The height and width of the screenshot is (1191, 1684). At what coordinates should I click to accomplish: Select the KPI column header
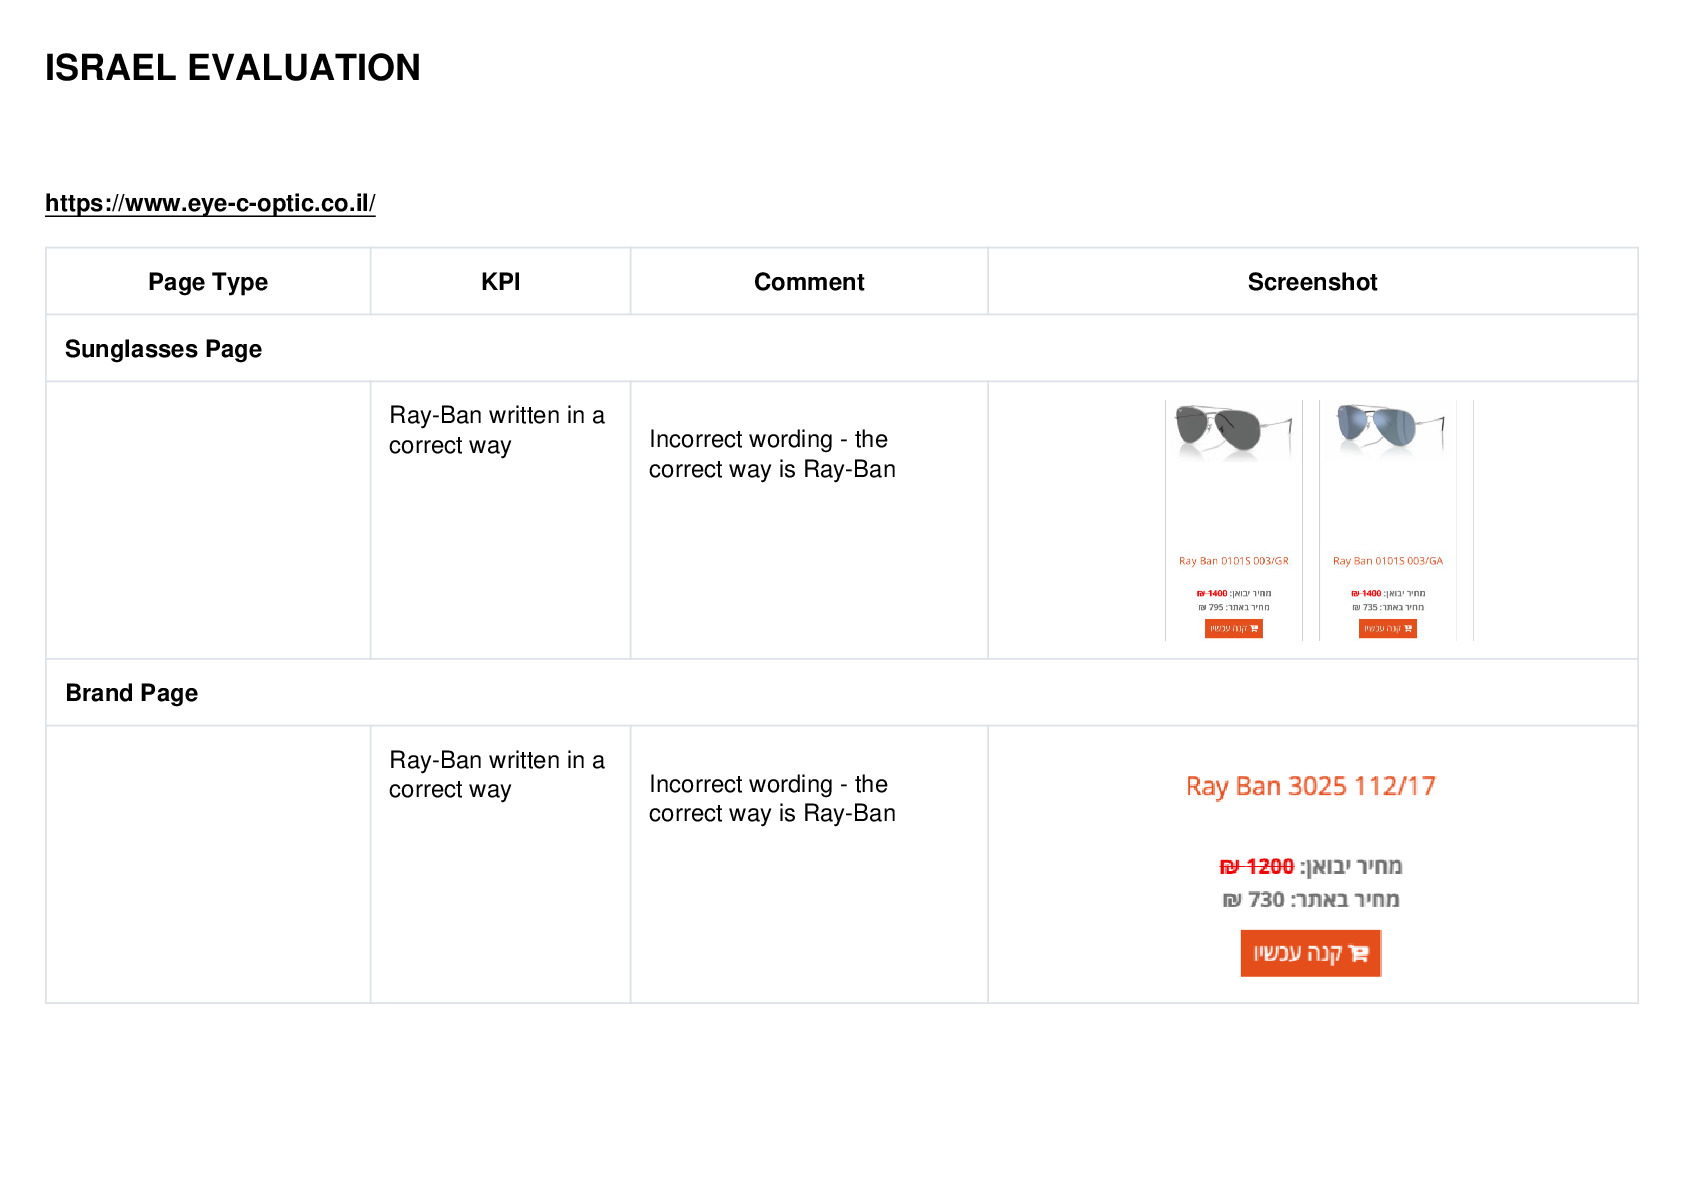(x=500, y=282)
